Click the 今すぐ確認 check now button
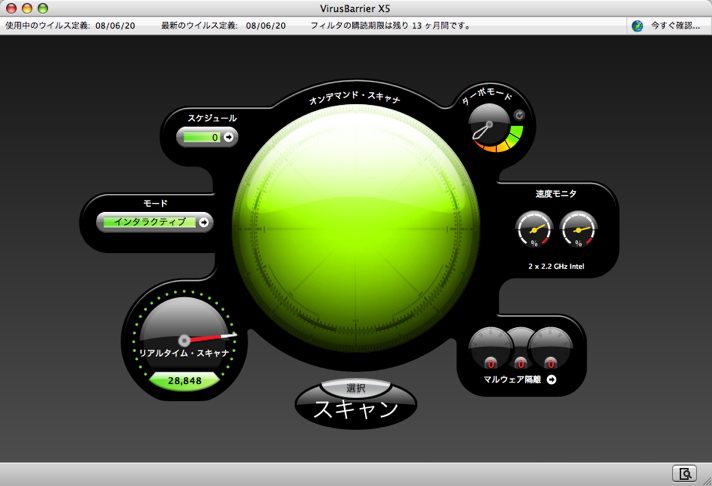Image resolution: width=712 pixels, height=486 pixels. (x=676, y=26)
